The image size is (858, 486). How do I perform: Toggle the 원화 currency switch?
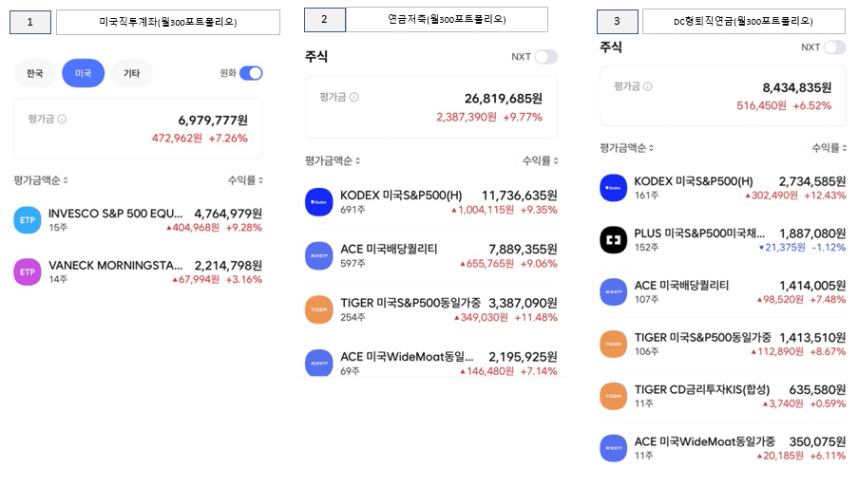coord(251,73)
